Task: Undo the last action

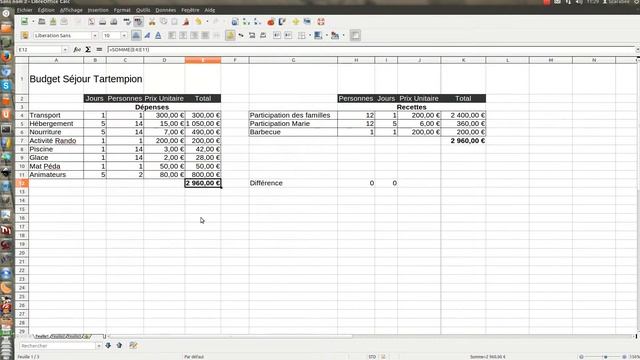Action: click(x=198, y=22)
